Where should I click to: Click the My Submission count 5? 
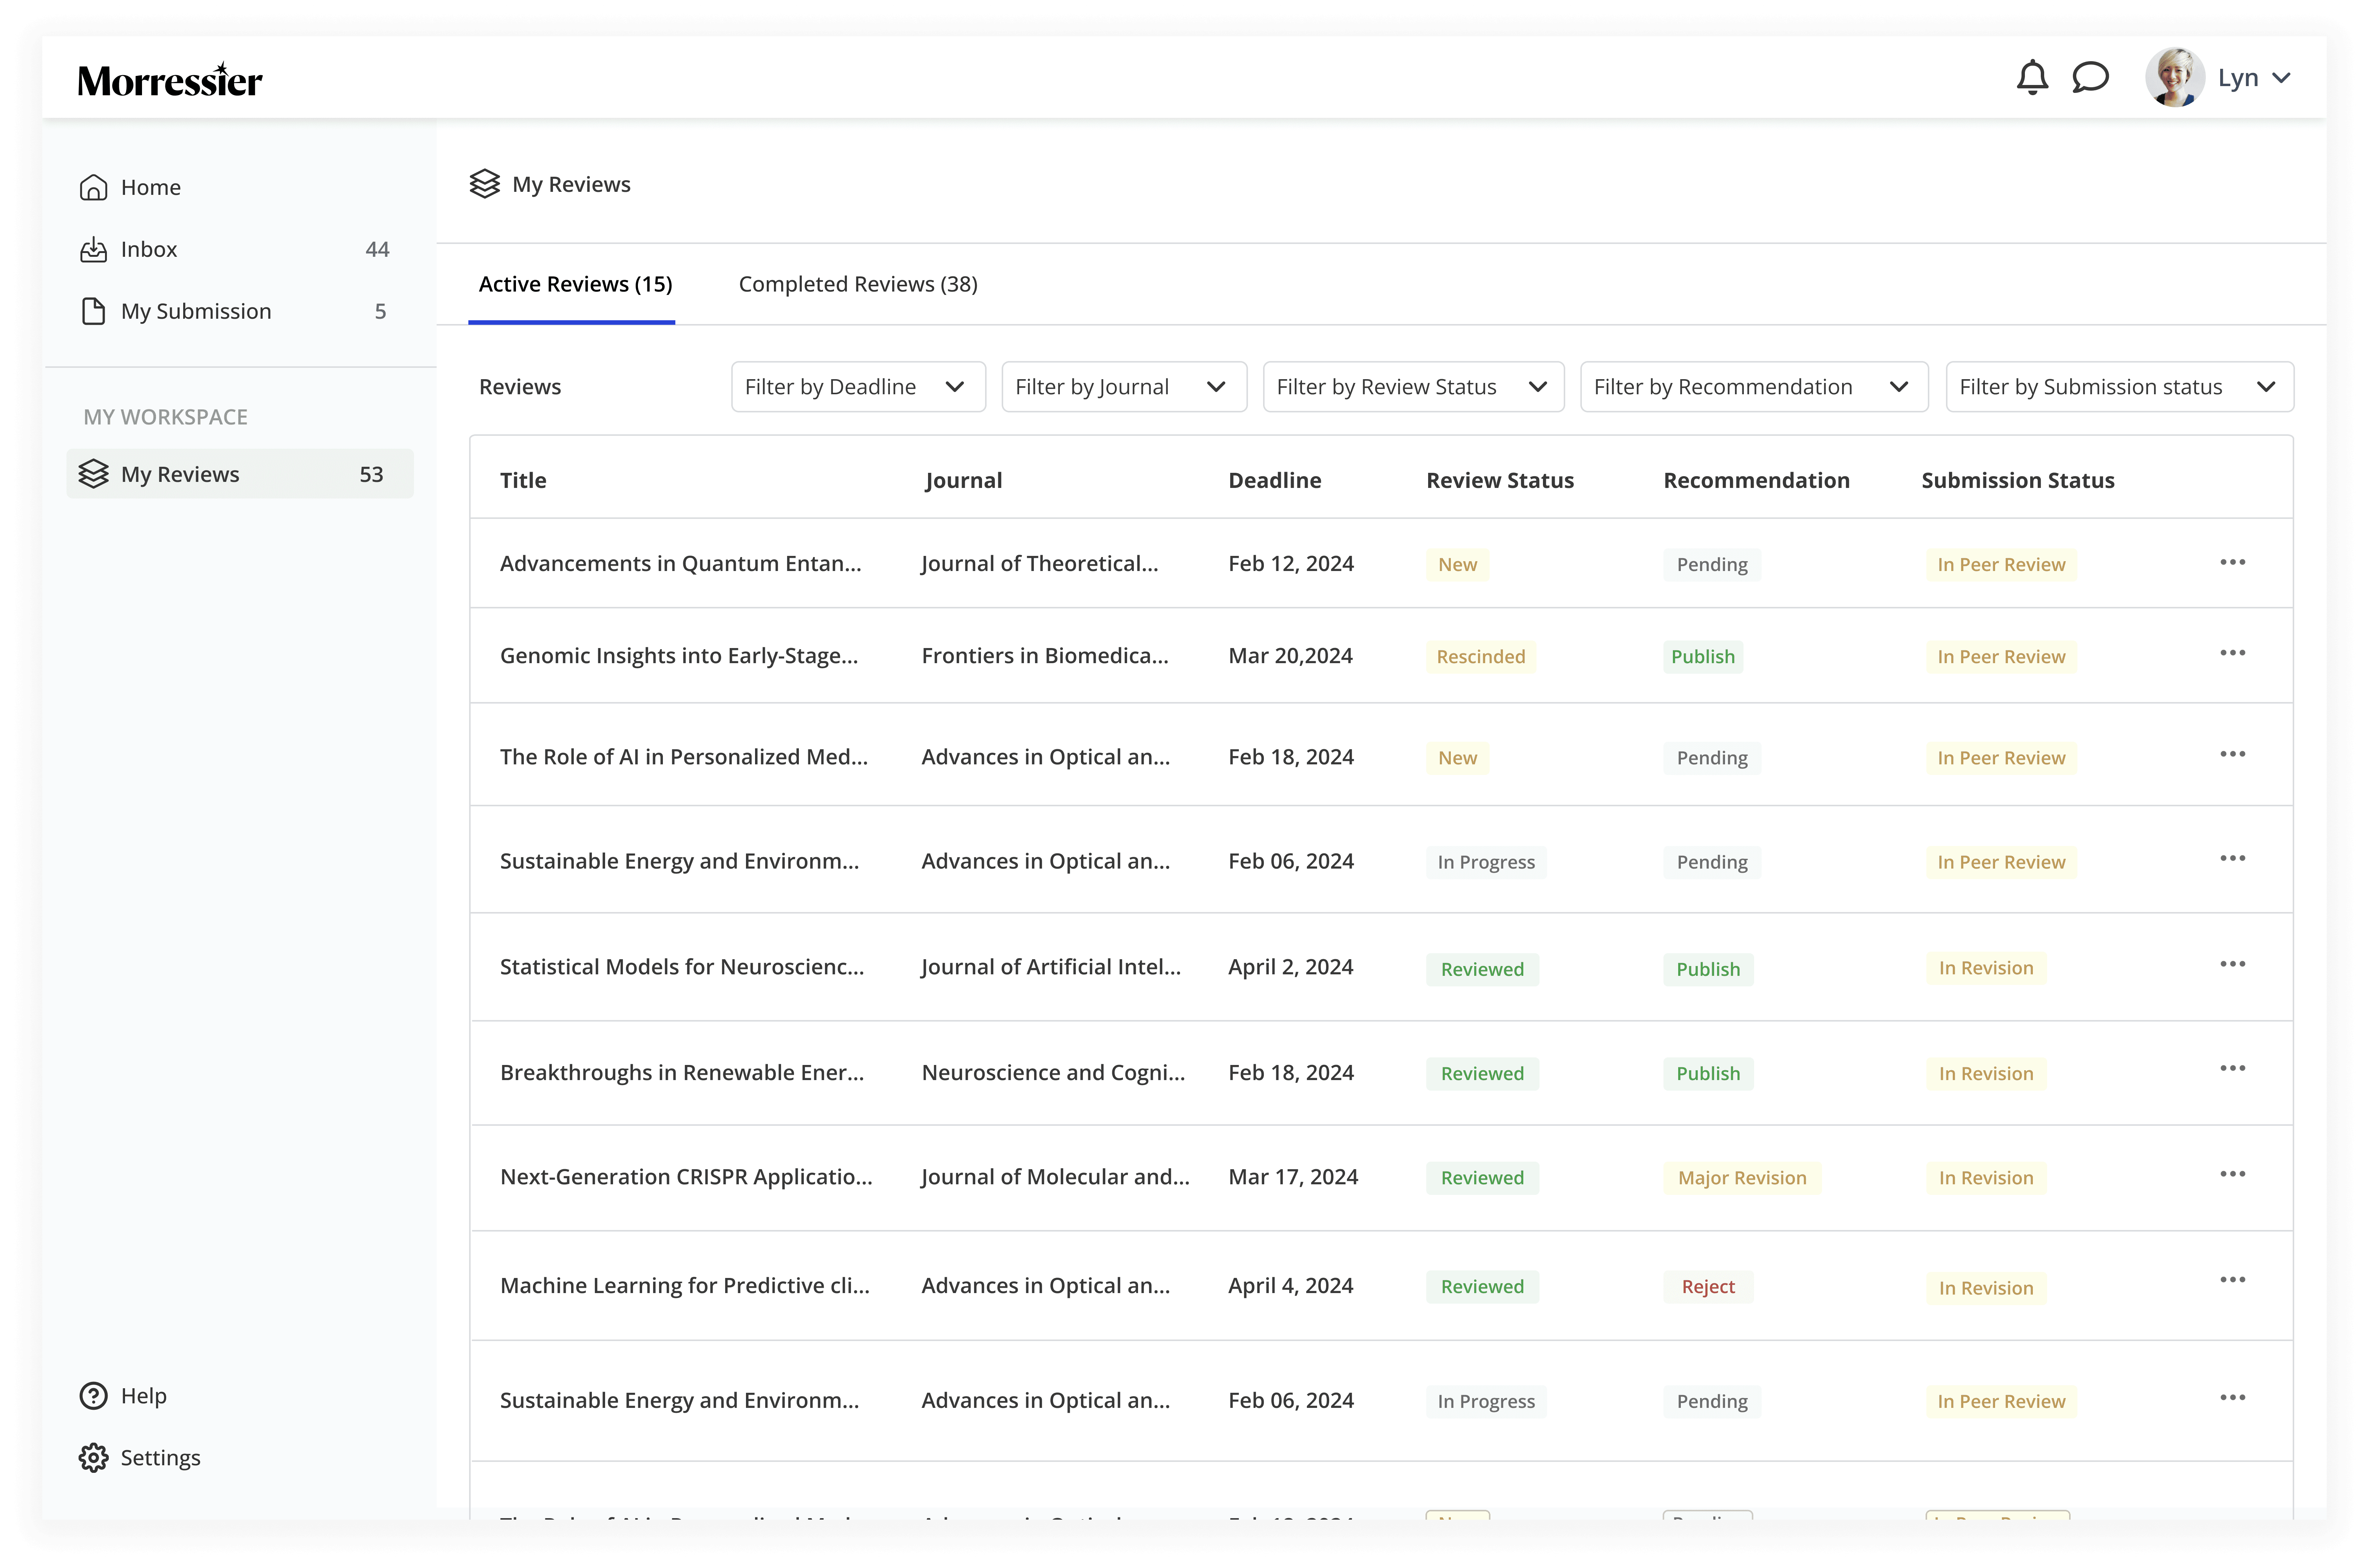click(380, 311)
